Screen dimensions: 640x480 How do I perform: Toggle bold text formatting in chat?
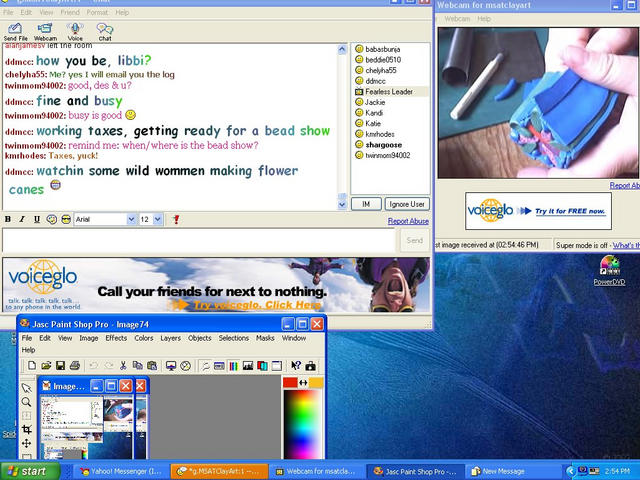click(8, 219)
